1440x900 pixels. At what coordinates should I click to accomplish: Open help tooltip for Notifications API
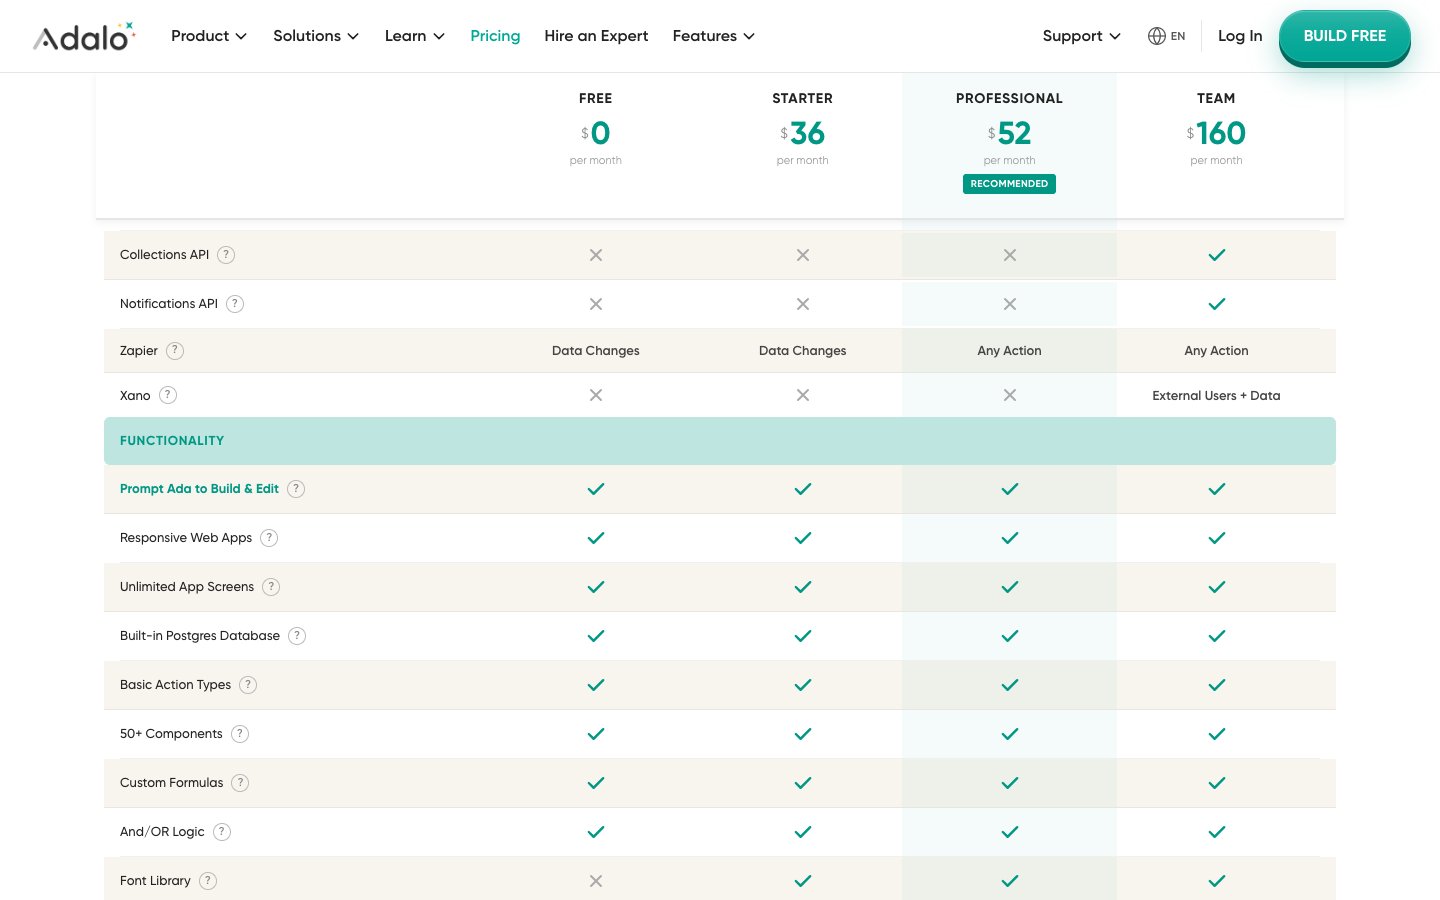[x=235, y=304]
